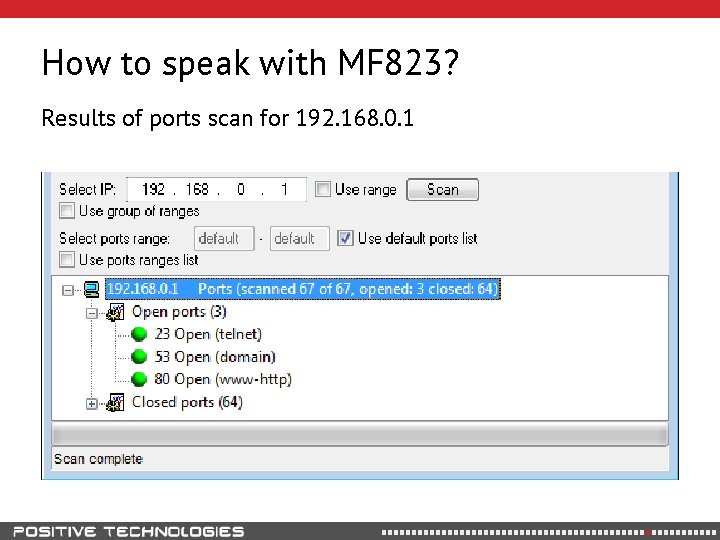Tick the Use group of ranges checkbox

pos(67,211)
